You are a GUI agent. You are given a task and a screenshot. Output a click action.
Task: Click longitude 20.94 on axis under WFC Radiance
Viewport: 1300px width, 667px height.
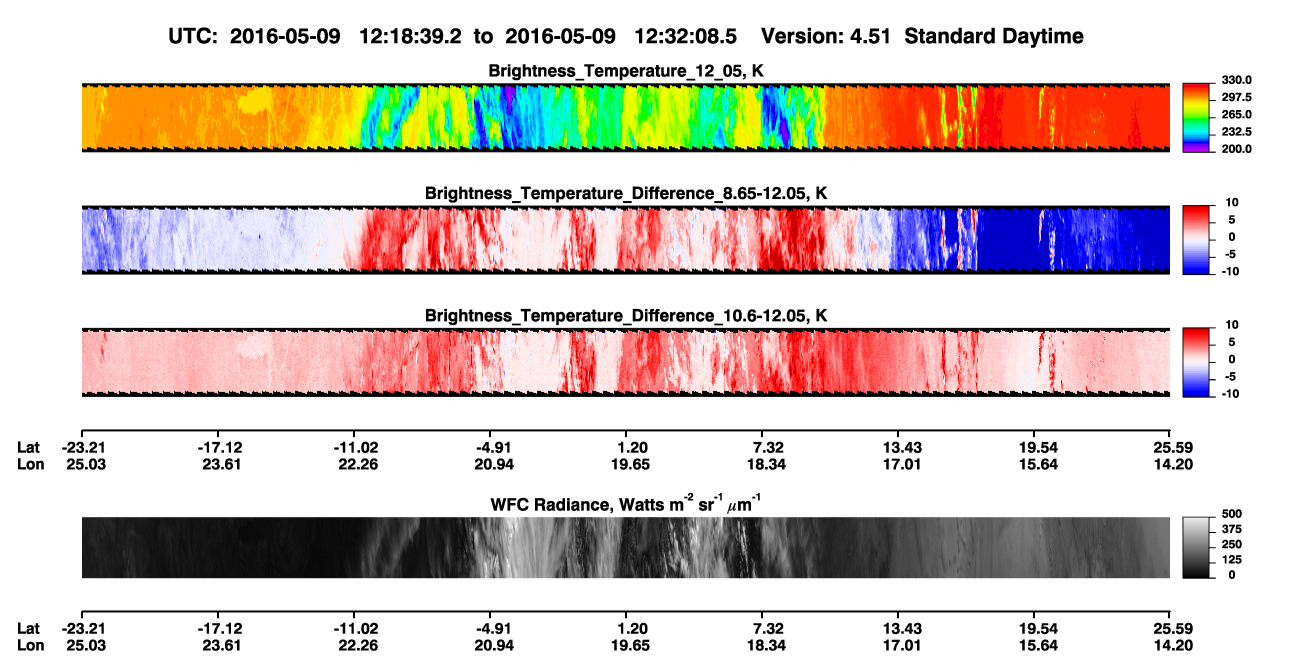495,646
